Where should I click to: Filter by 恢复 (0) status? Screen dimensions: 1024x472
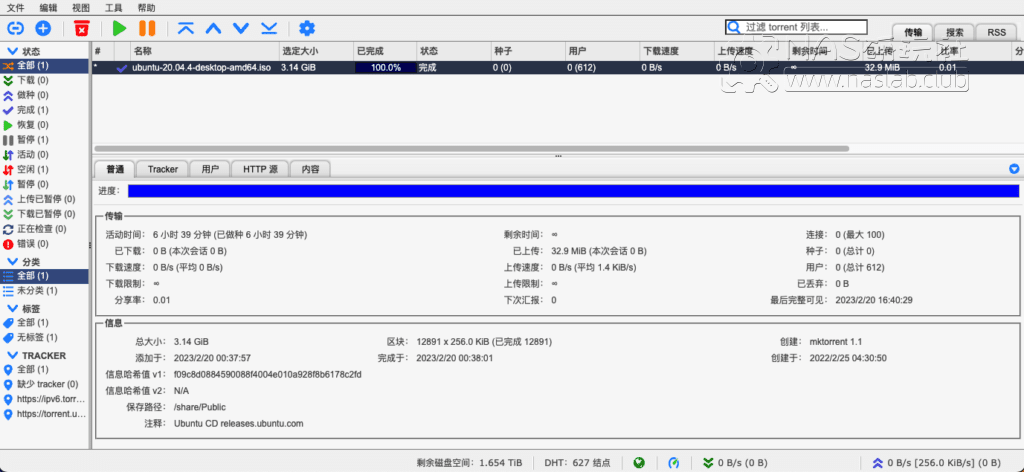coord(44,125)
